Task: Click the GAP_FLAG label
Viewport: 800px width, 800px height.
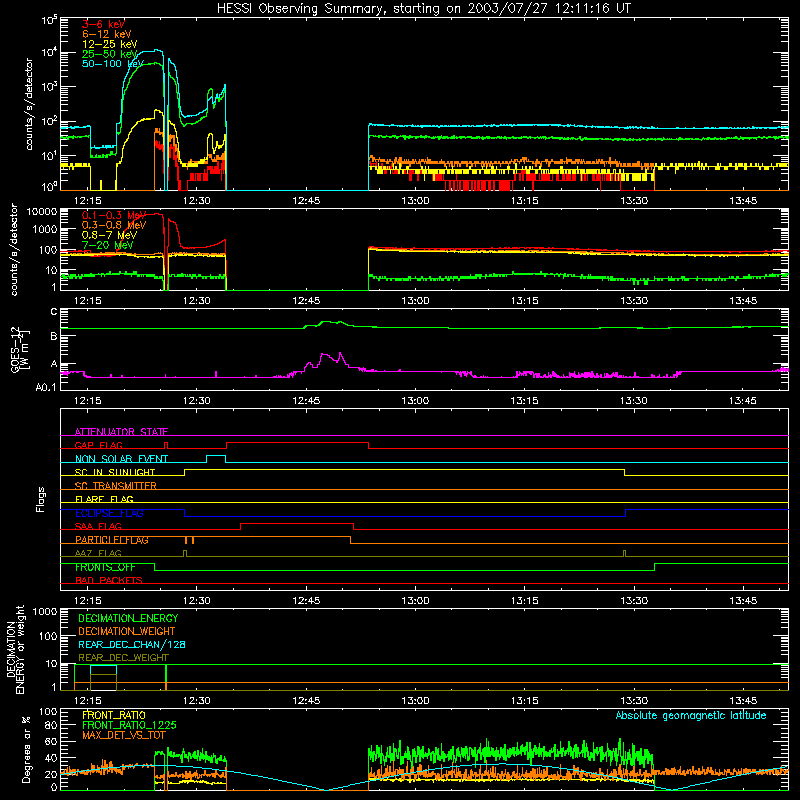Action: (x=98, y=445)
